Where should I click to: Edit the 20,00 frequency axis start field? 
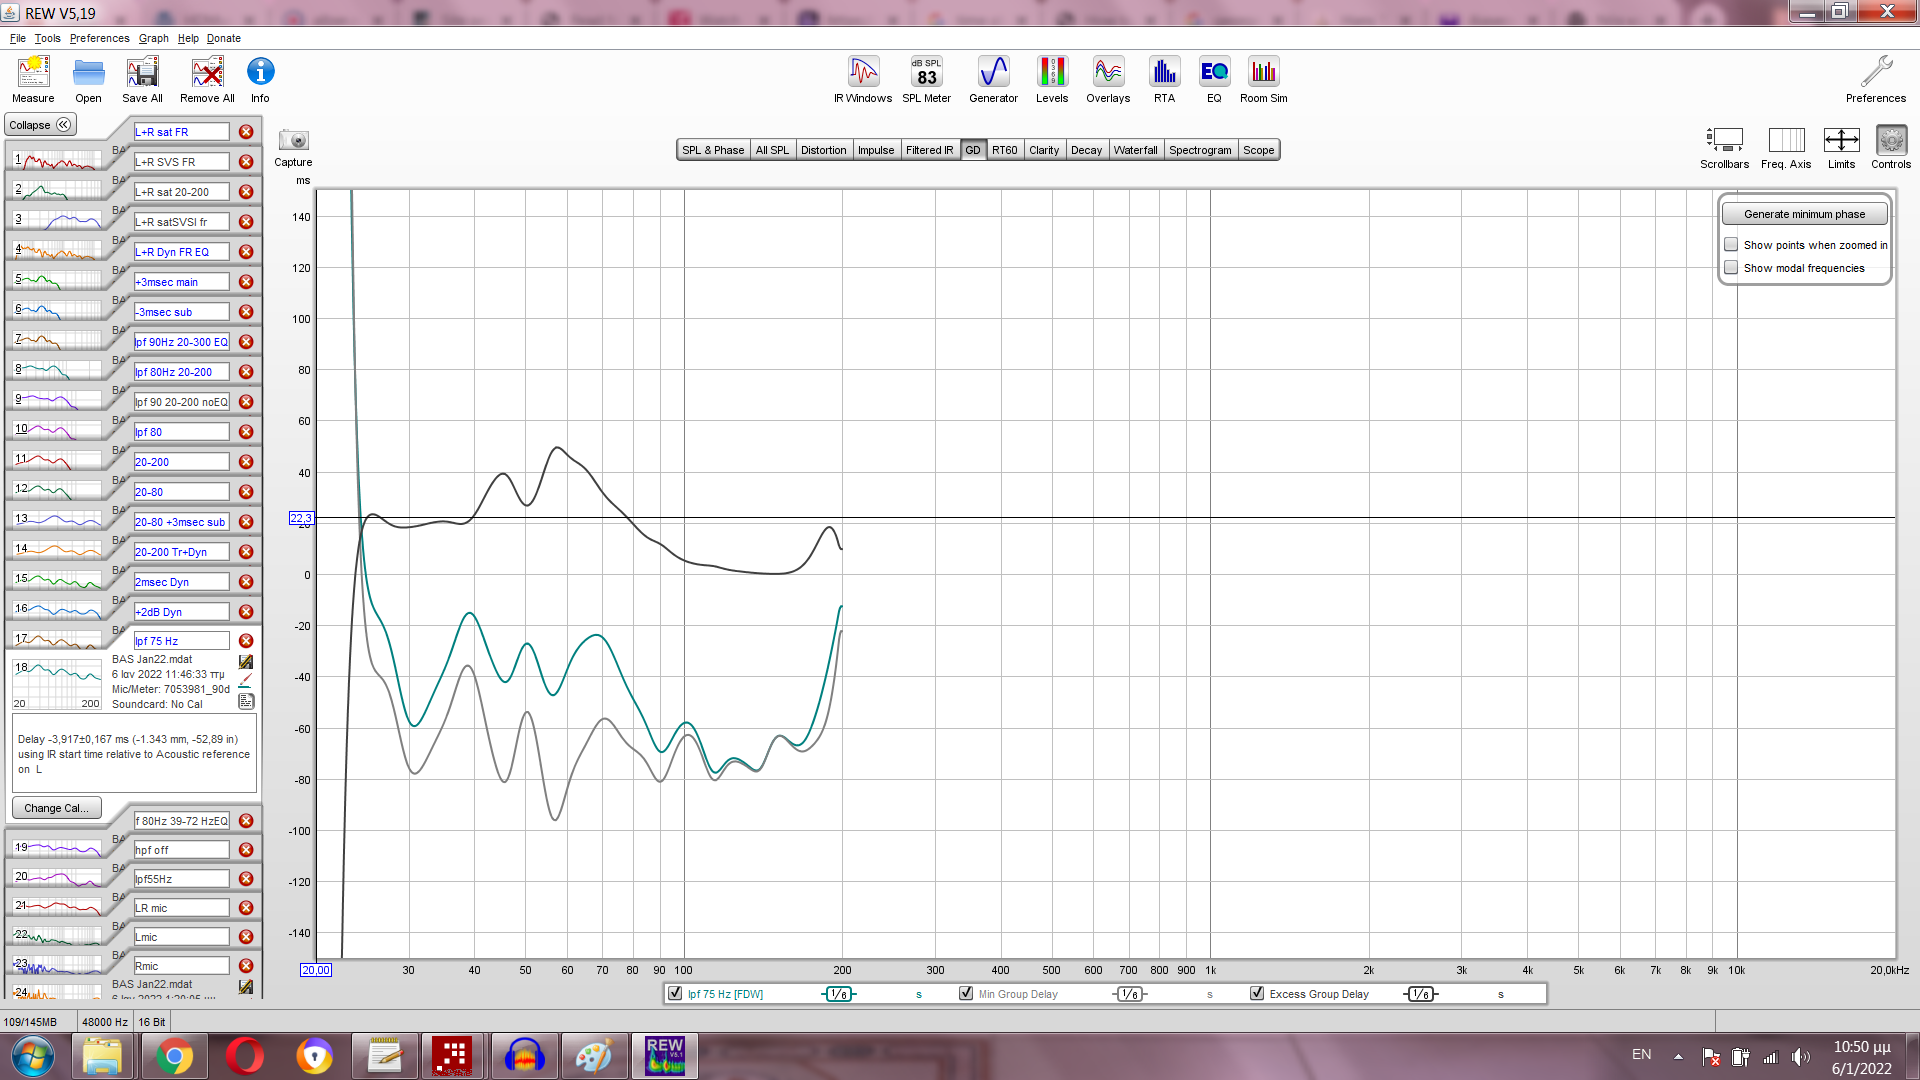pyautogui.click(x=315, y=970)
